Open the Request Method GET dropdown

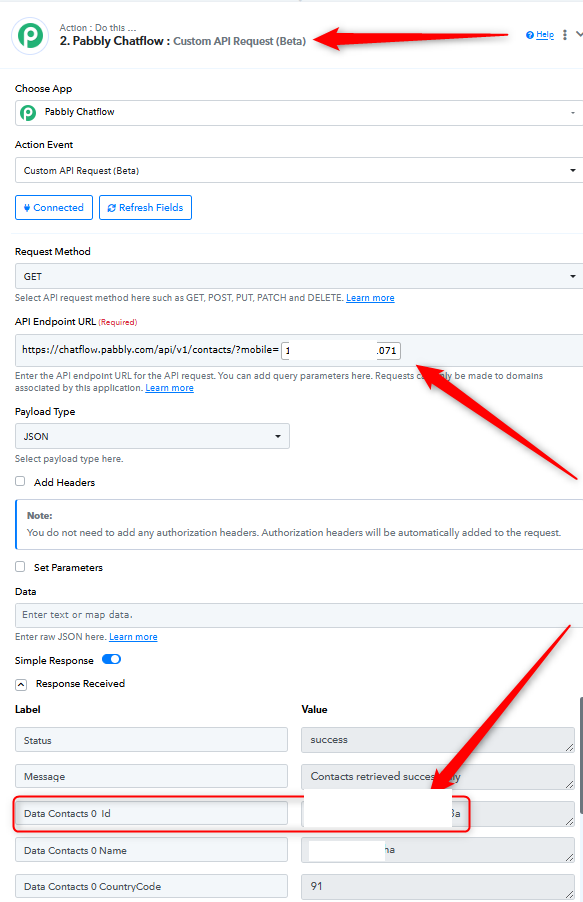(x=299, y=276)
